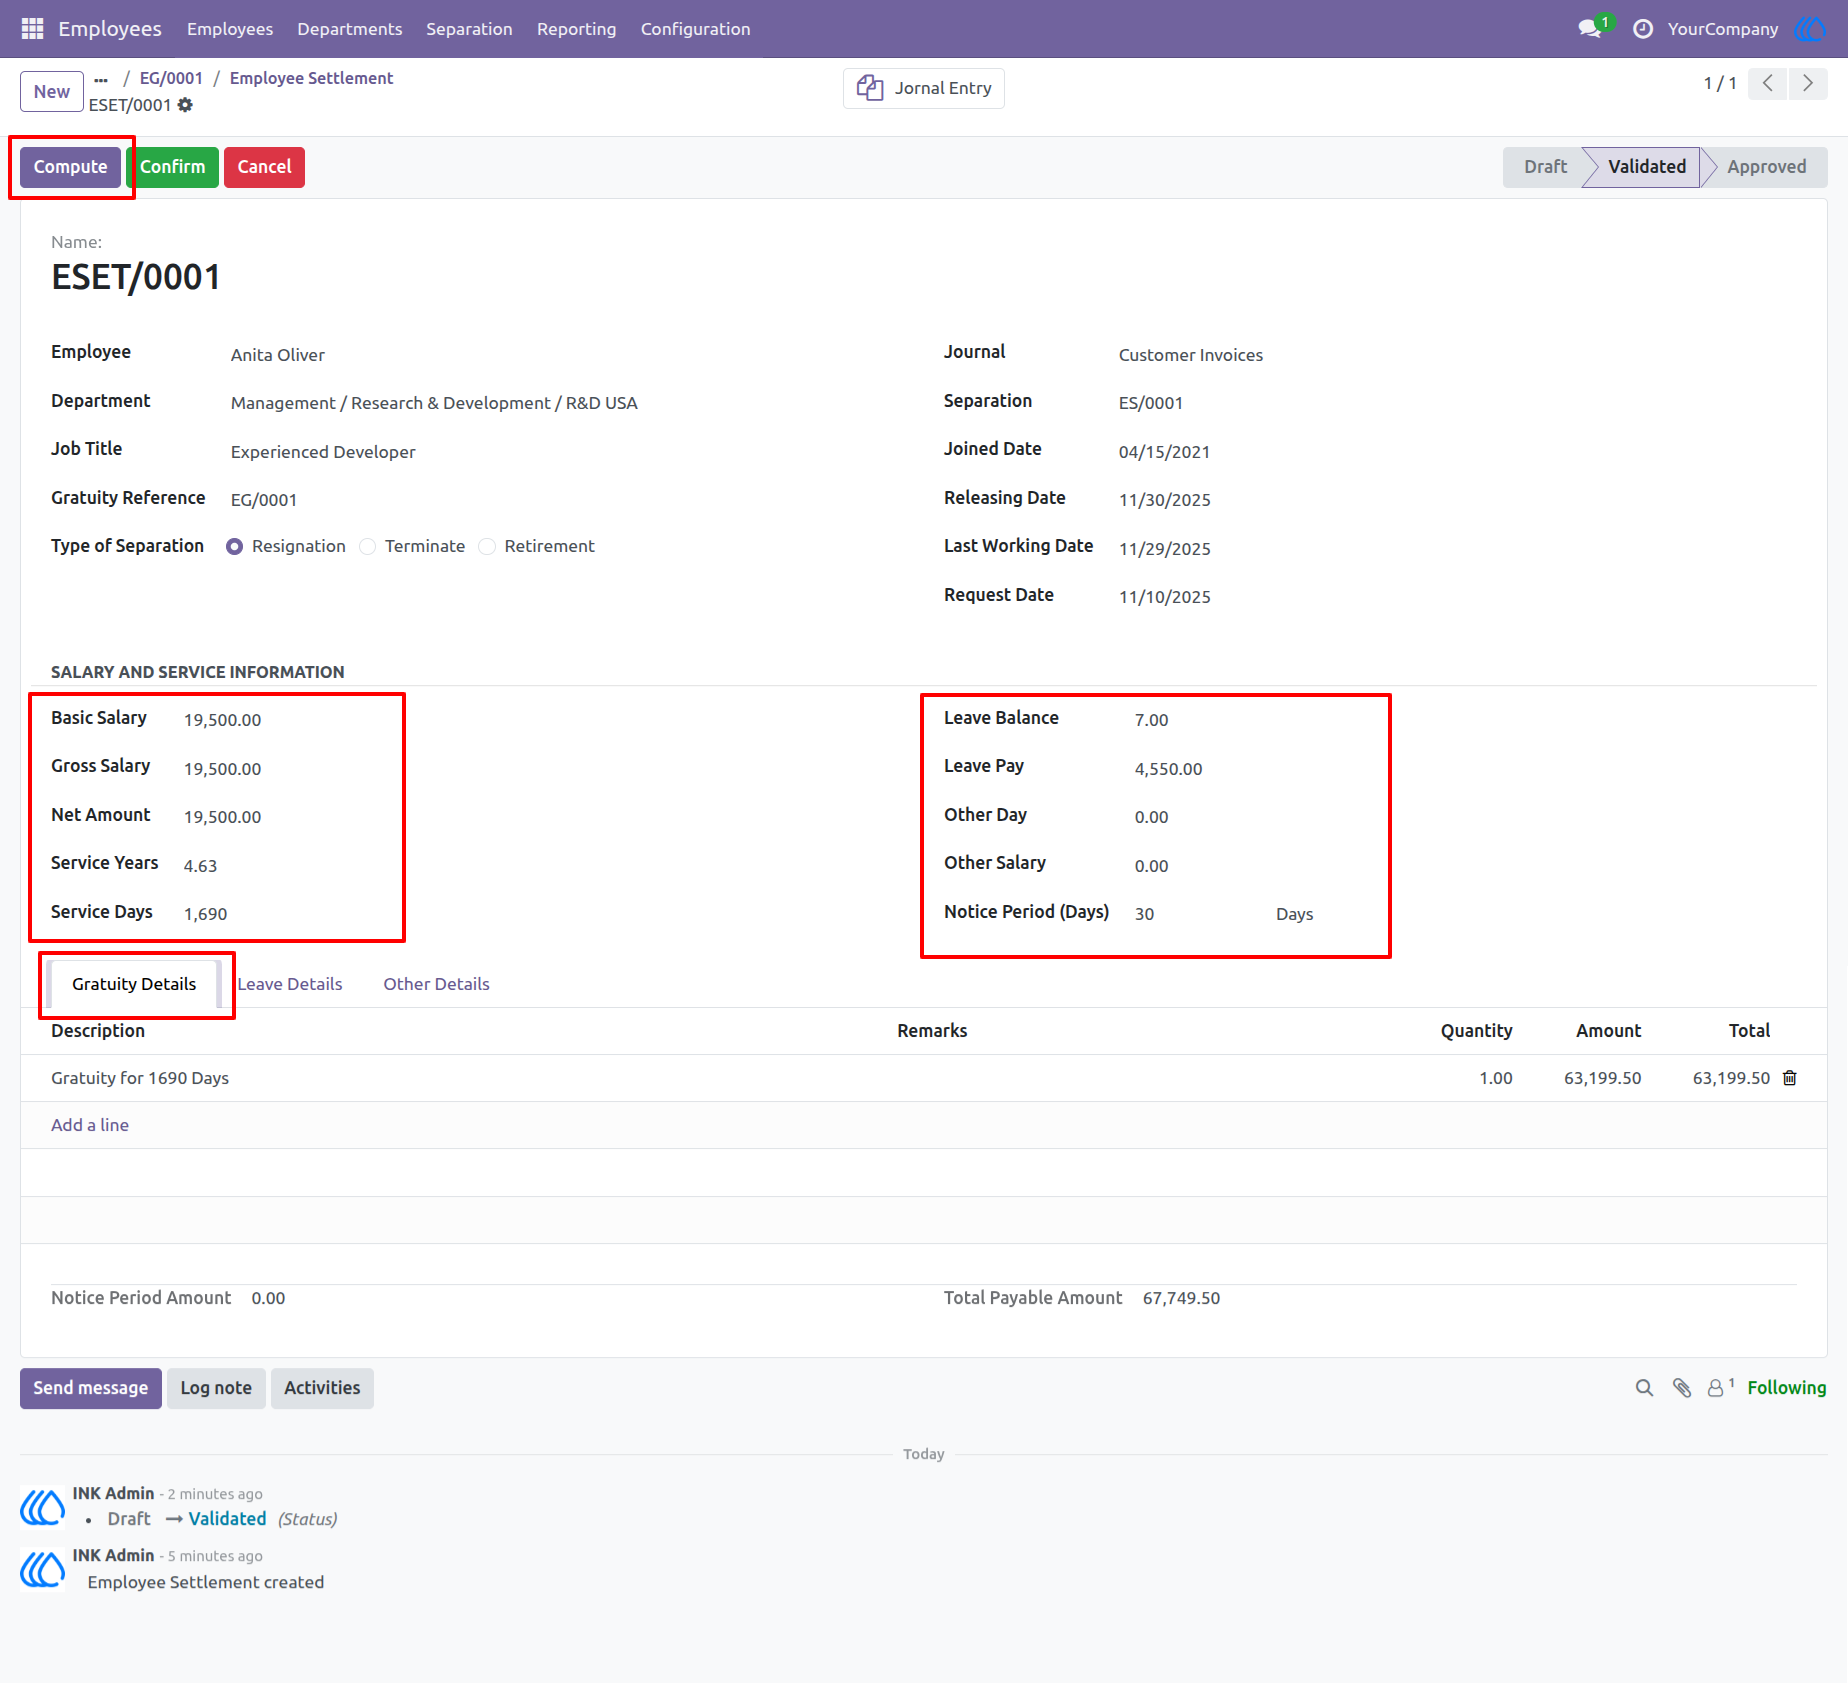1848x1686 pixels.
Task: Open the apps grid menu icon
Action: (x=32, y=29)
